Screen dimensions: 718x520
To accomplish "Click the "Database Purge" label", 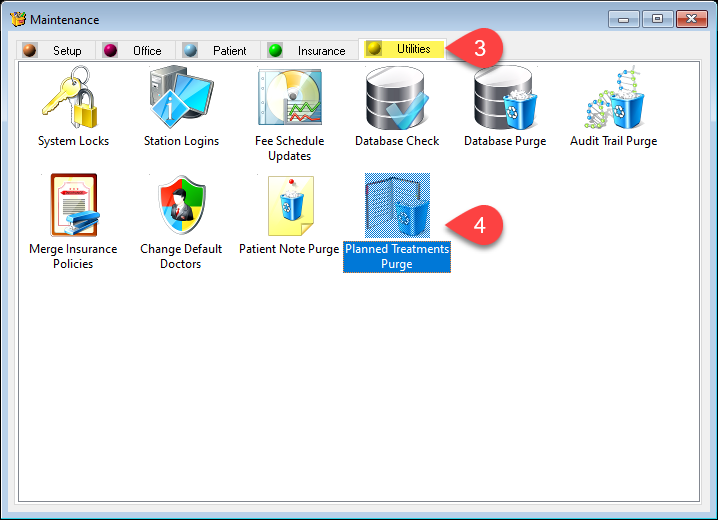I will tap(505, 141).
